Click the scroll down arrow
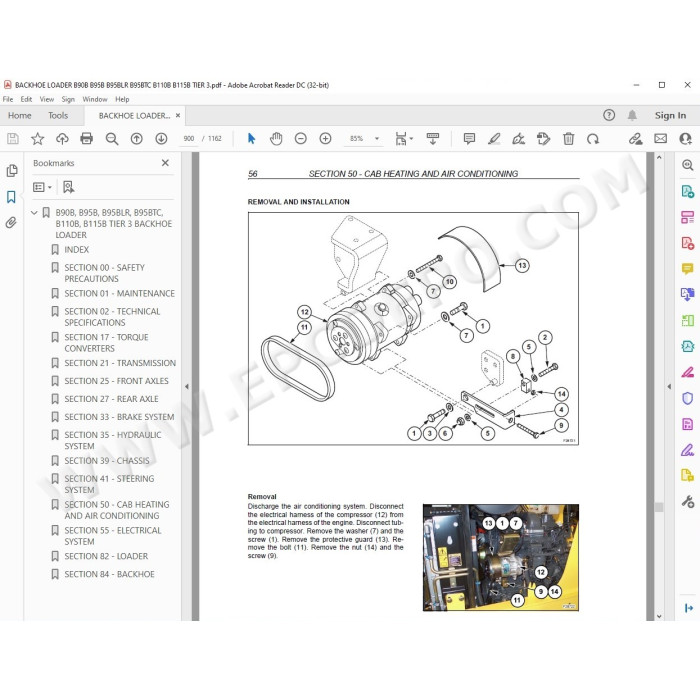Viewport: 700px width, 700px height. point(659,616)
